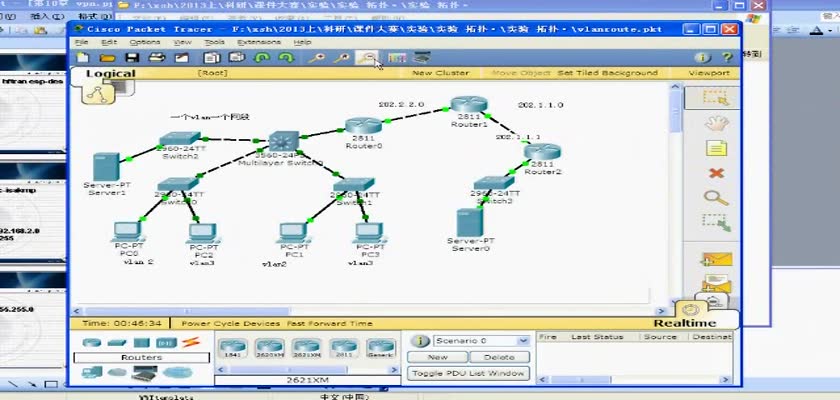Screen dimensions: 840x400
Task: Click the Zoom Reset magnifier icon
Action: tap(342, 57)
